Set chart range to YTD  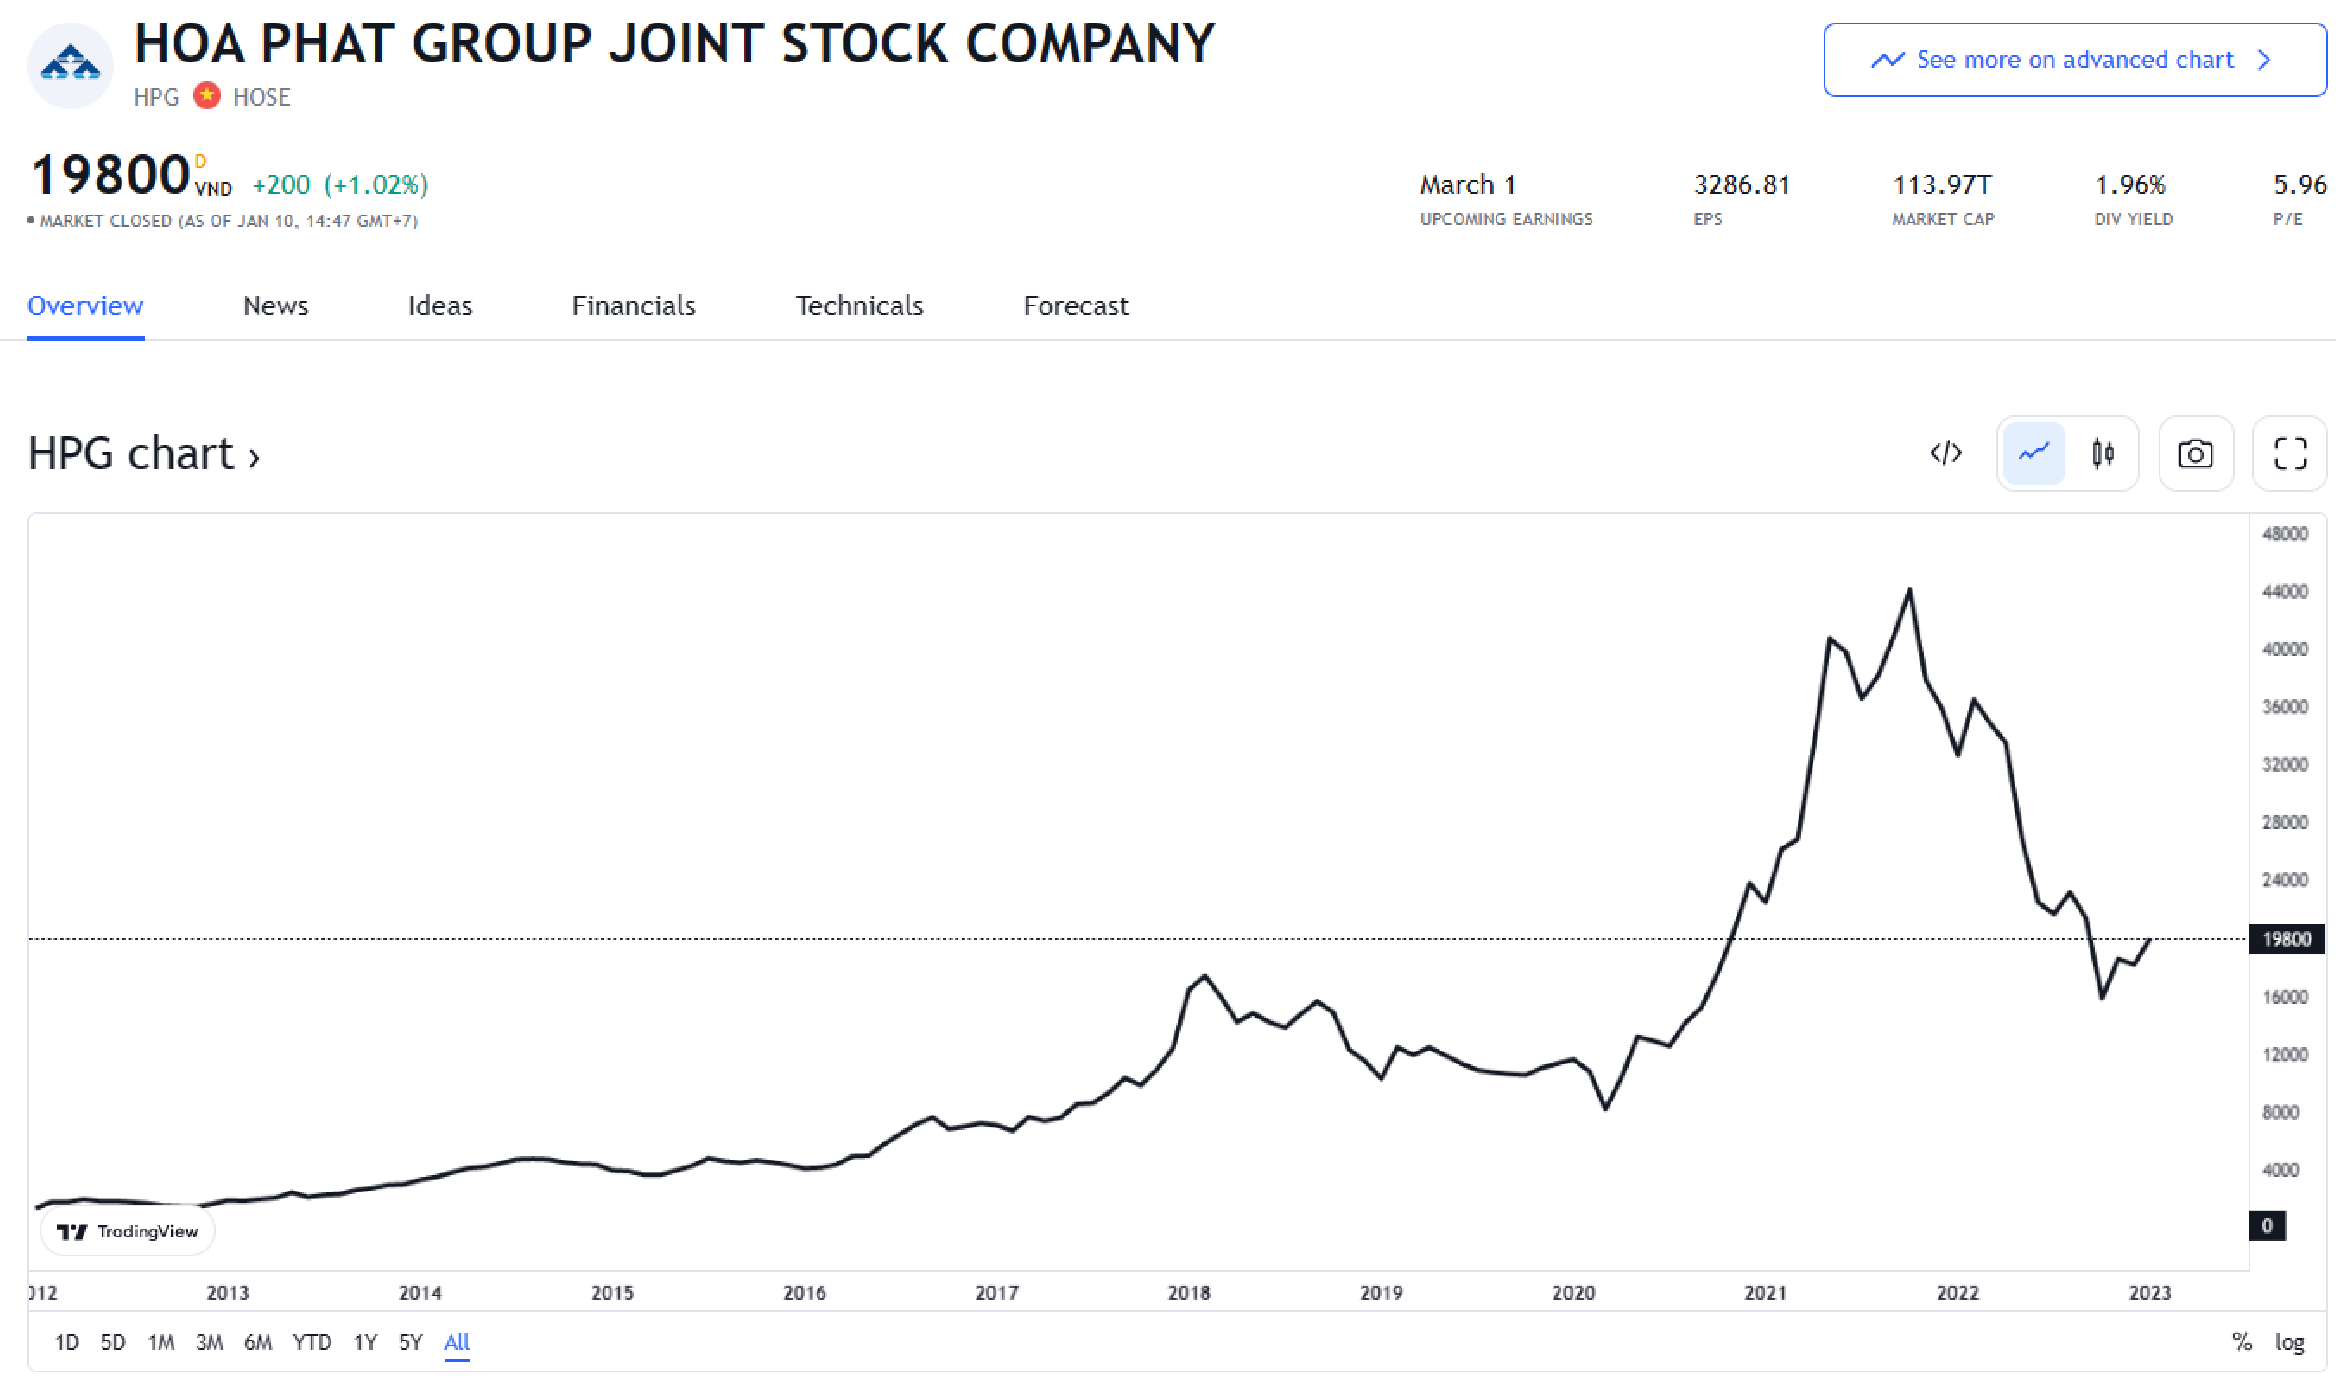tap(312, 1342)
